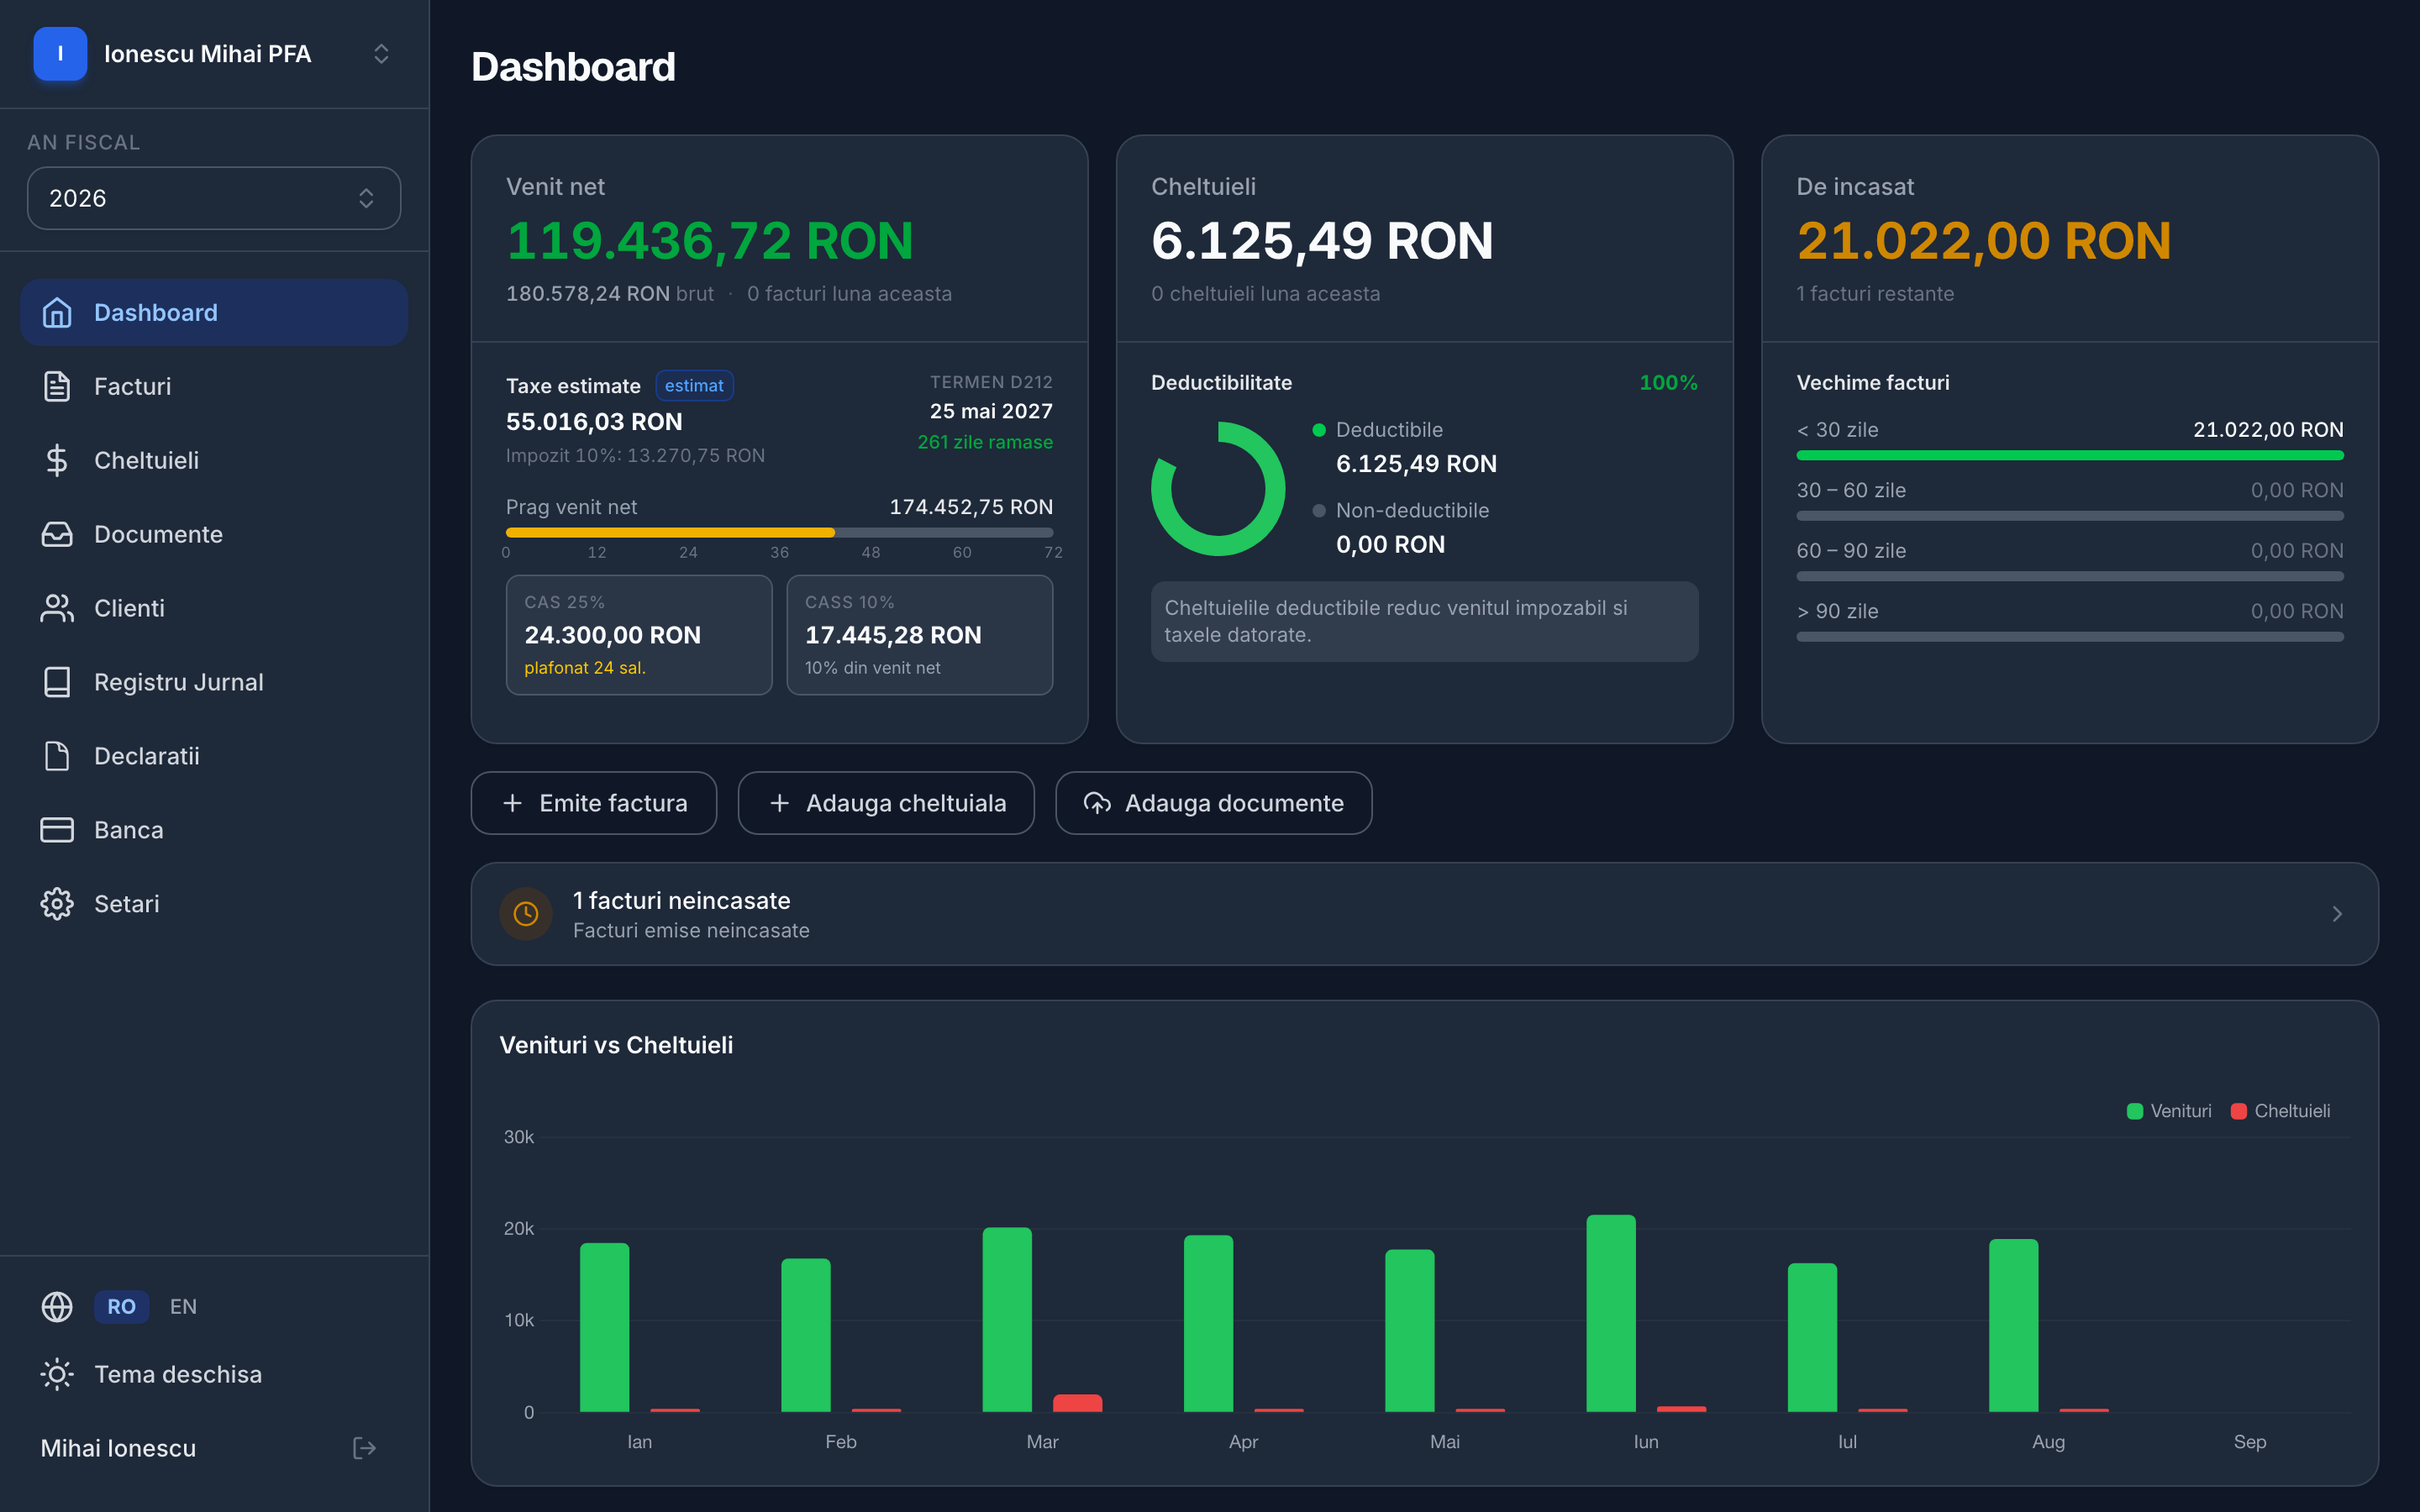2420x1512 pixels.
Task: Toggle Cheltuieli series in chart legend
Action: coord(2281,1112)
